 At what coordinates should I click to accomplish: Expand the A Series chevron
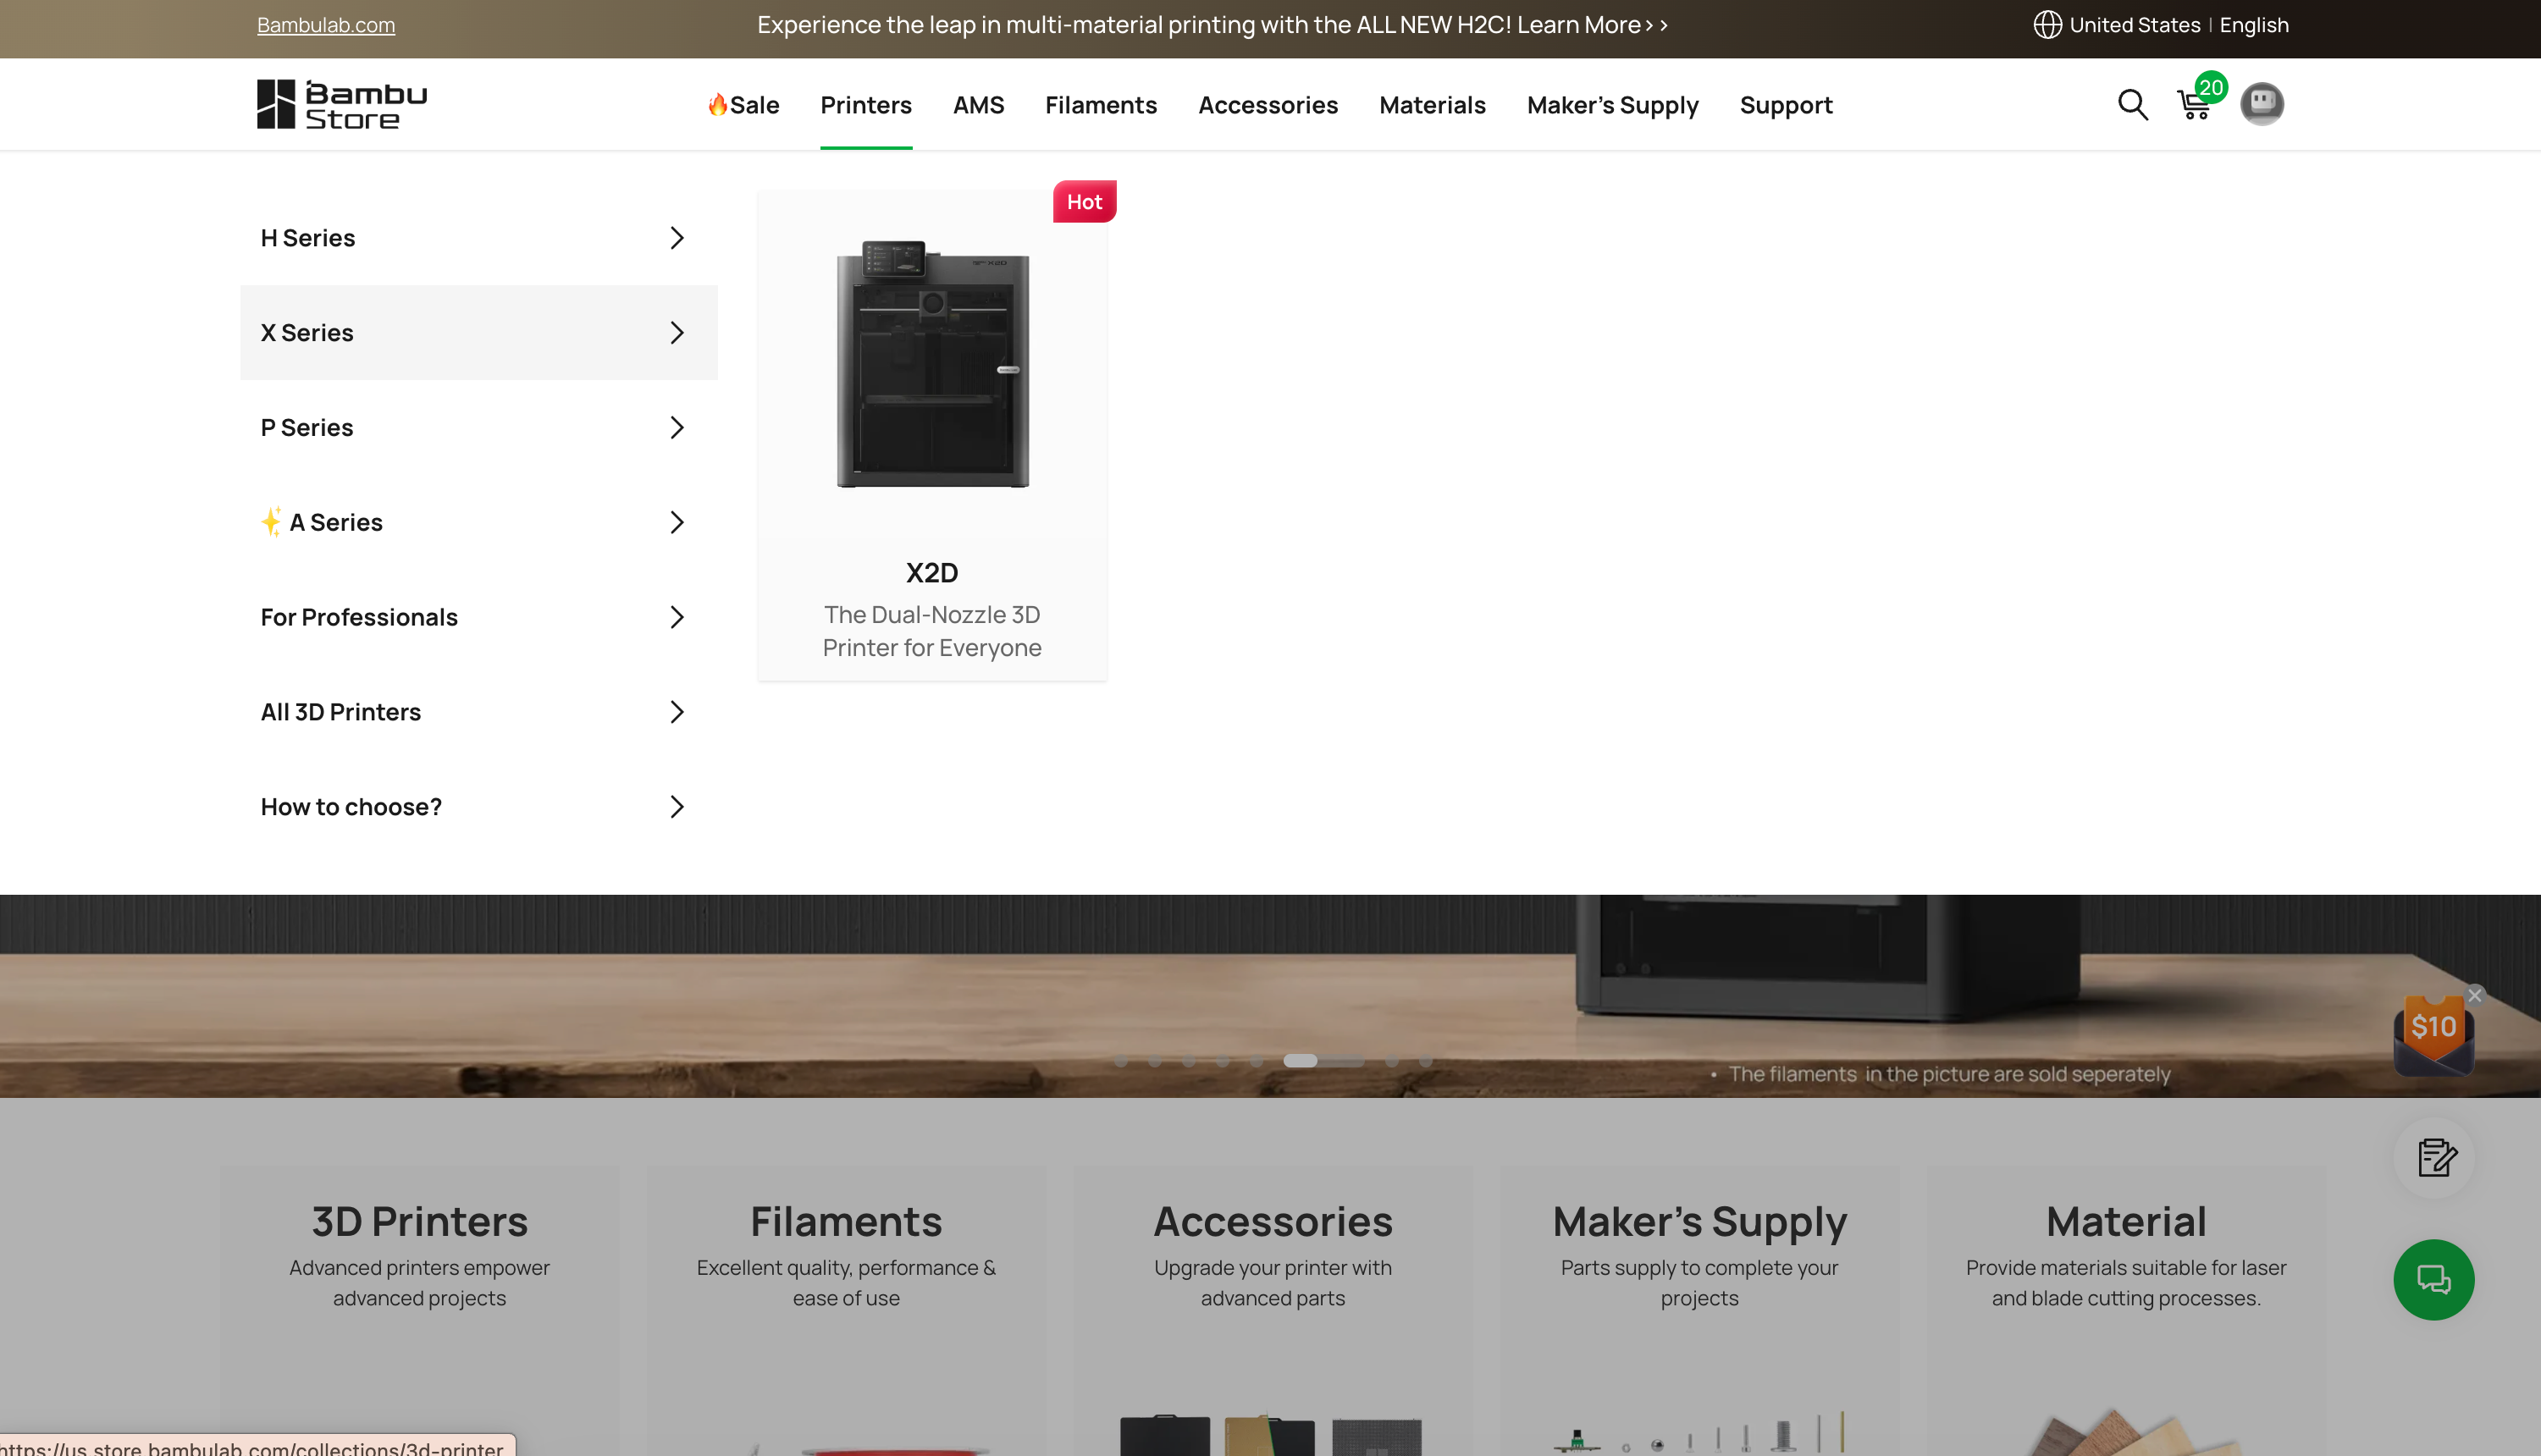(677, 523)
